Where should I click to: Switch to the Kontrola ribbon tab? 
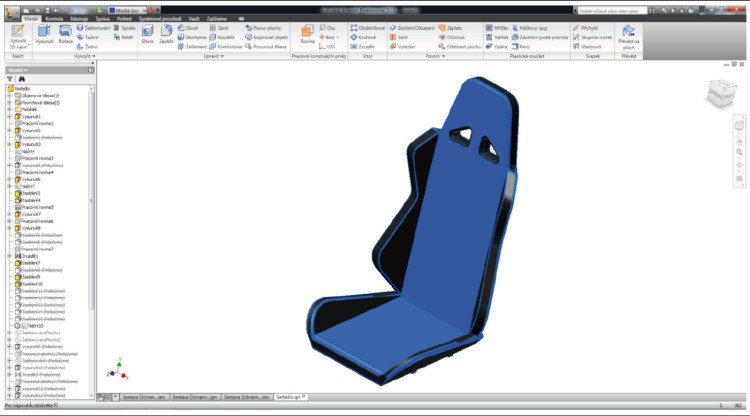(55, 18)
